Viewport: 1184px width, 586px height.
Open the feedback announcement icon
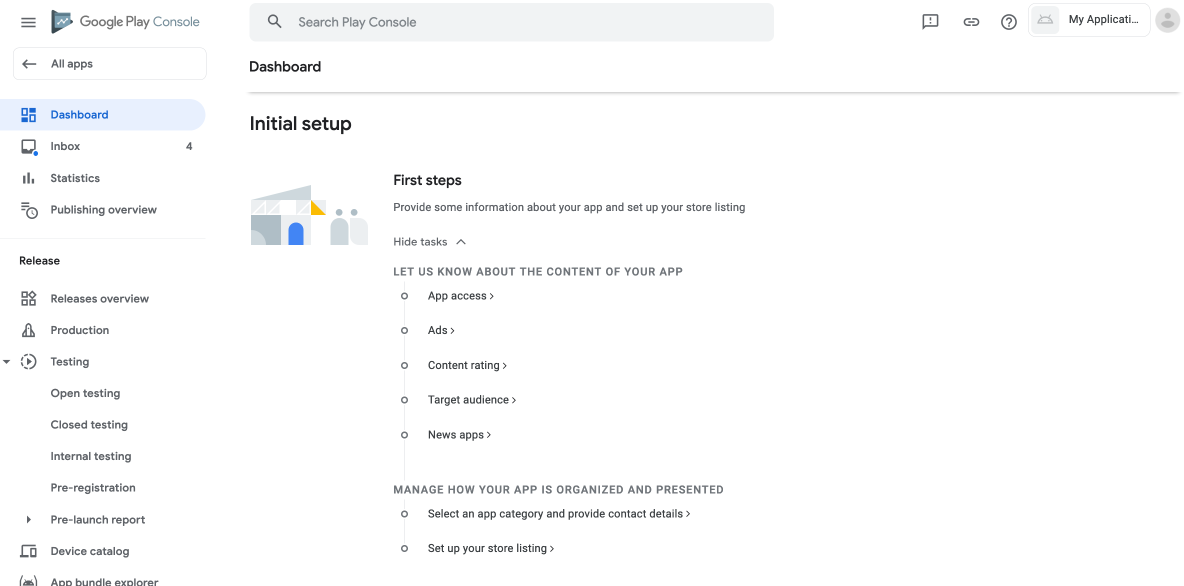tap(930, 22)
